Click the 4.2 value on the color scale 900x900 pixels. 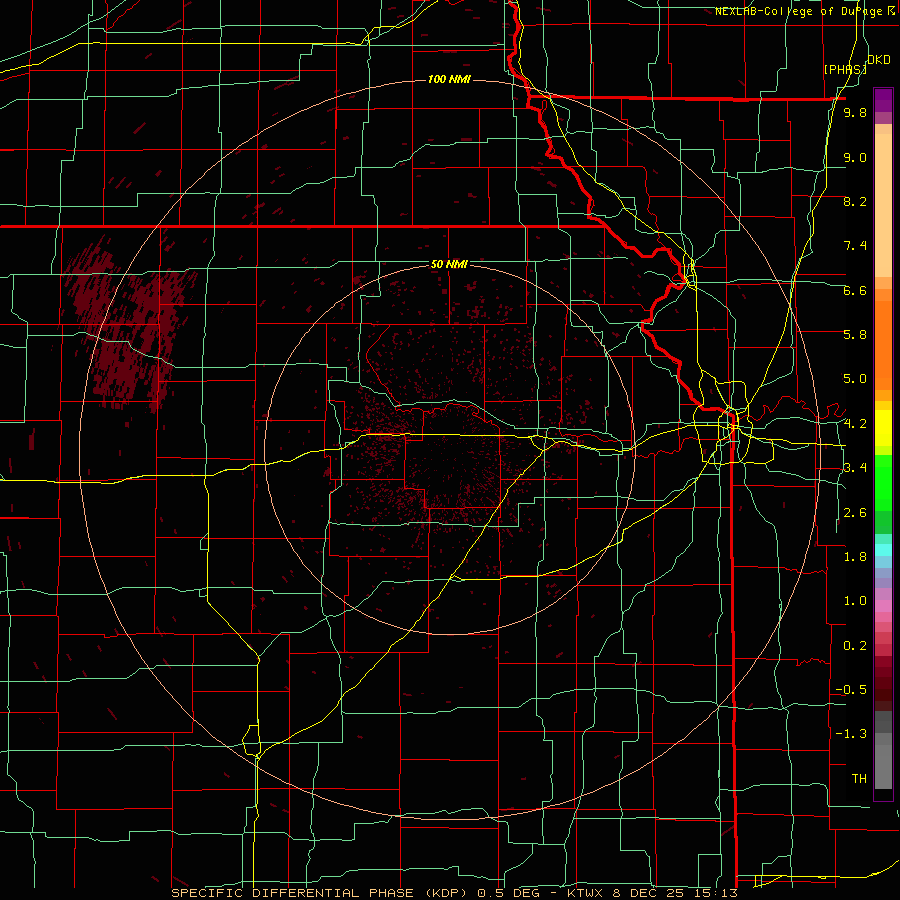pyautogui.click(x=855, y=424)
